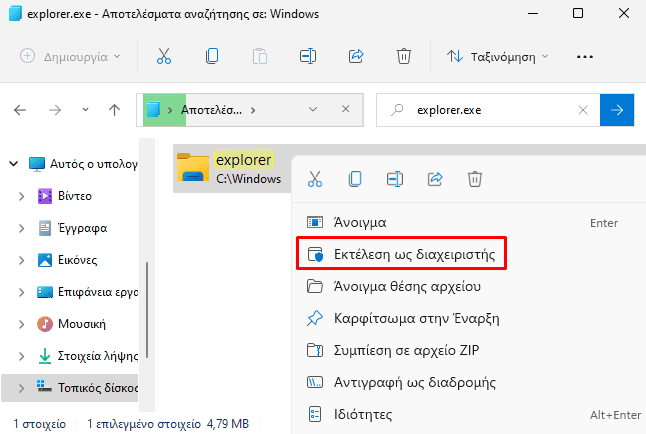Screen dimensions: 646x434
Task: Select Τοπικός δίσκος in navigation pane
Action: [x=87, y=388]
